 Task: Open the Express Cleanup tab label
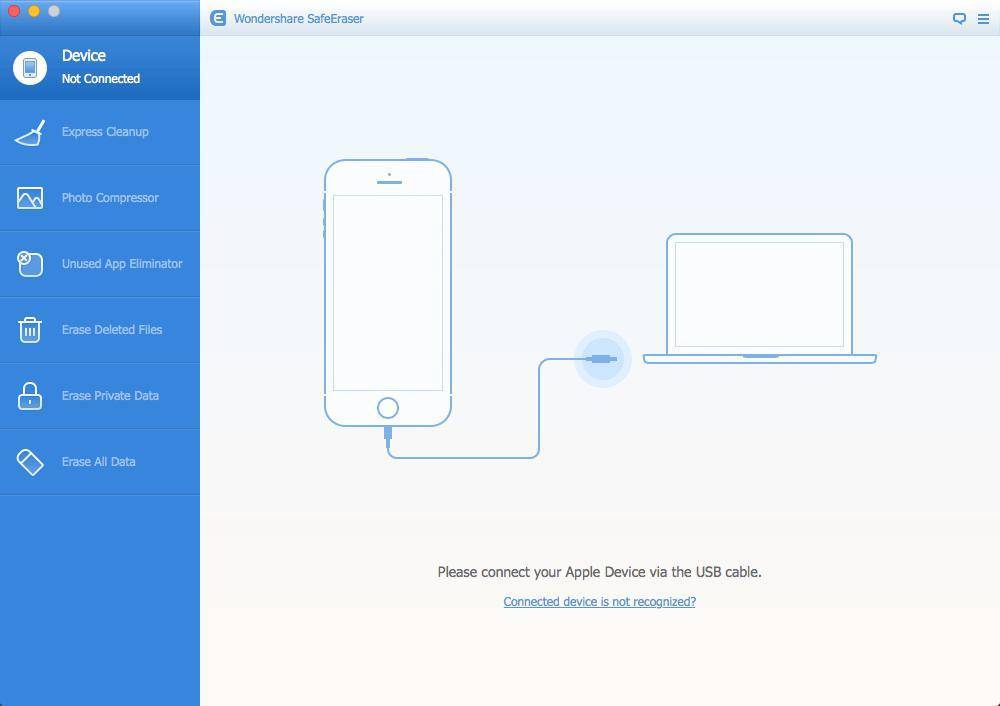105,132
